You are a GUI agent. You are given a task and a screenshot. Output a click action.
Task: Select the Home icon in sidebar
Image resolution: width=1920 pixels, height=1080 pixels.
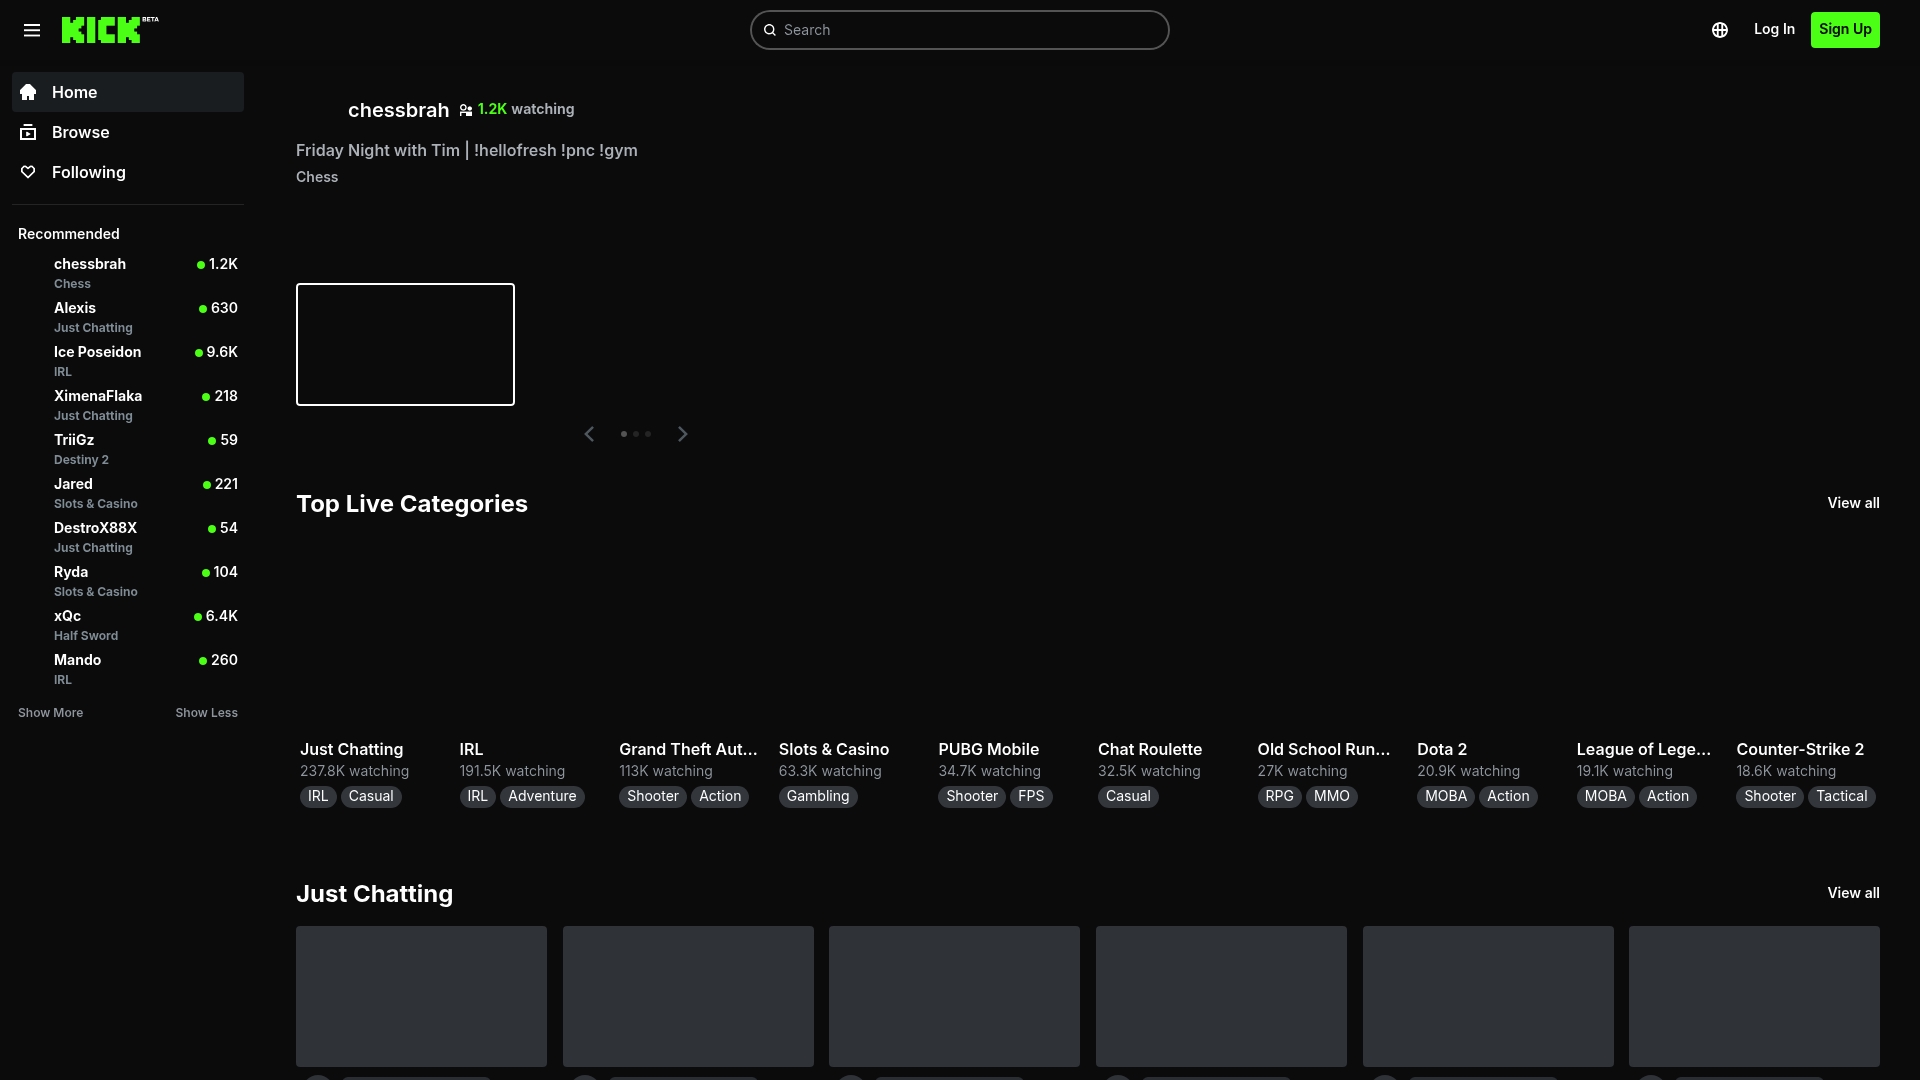[x=29, y=91]
